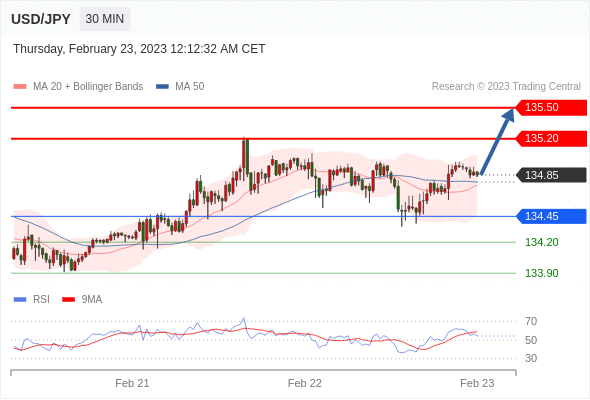Select the 135.50 red resistance label
Screen dimensions: 590x400
point(551,108)
